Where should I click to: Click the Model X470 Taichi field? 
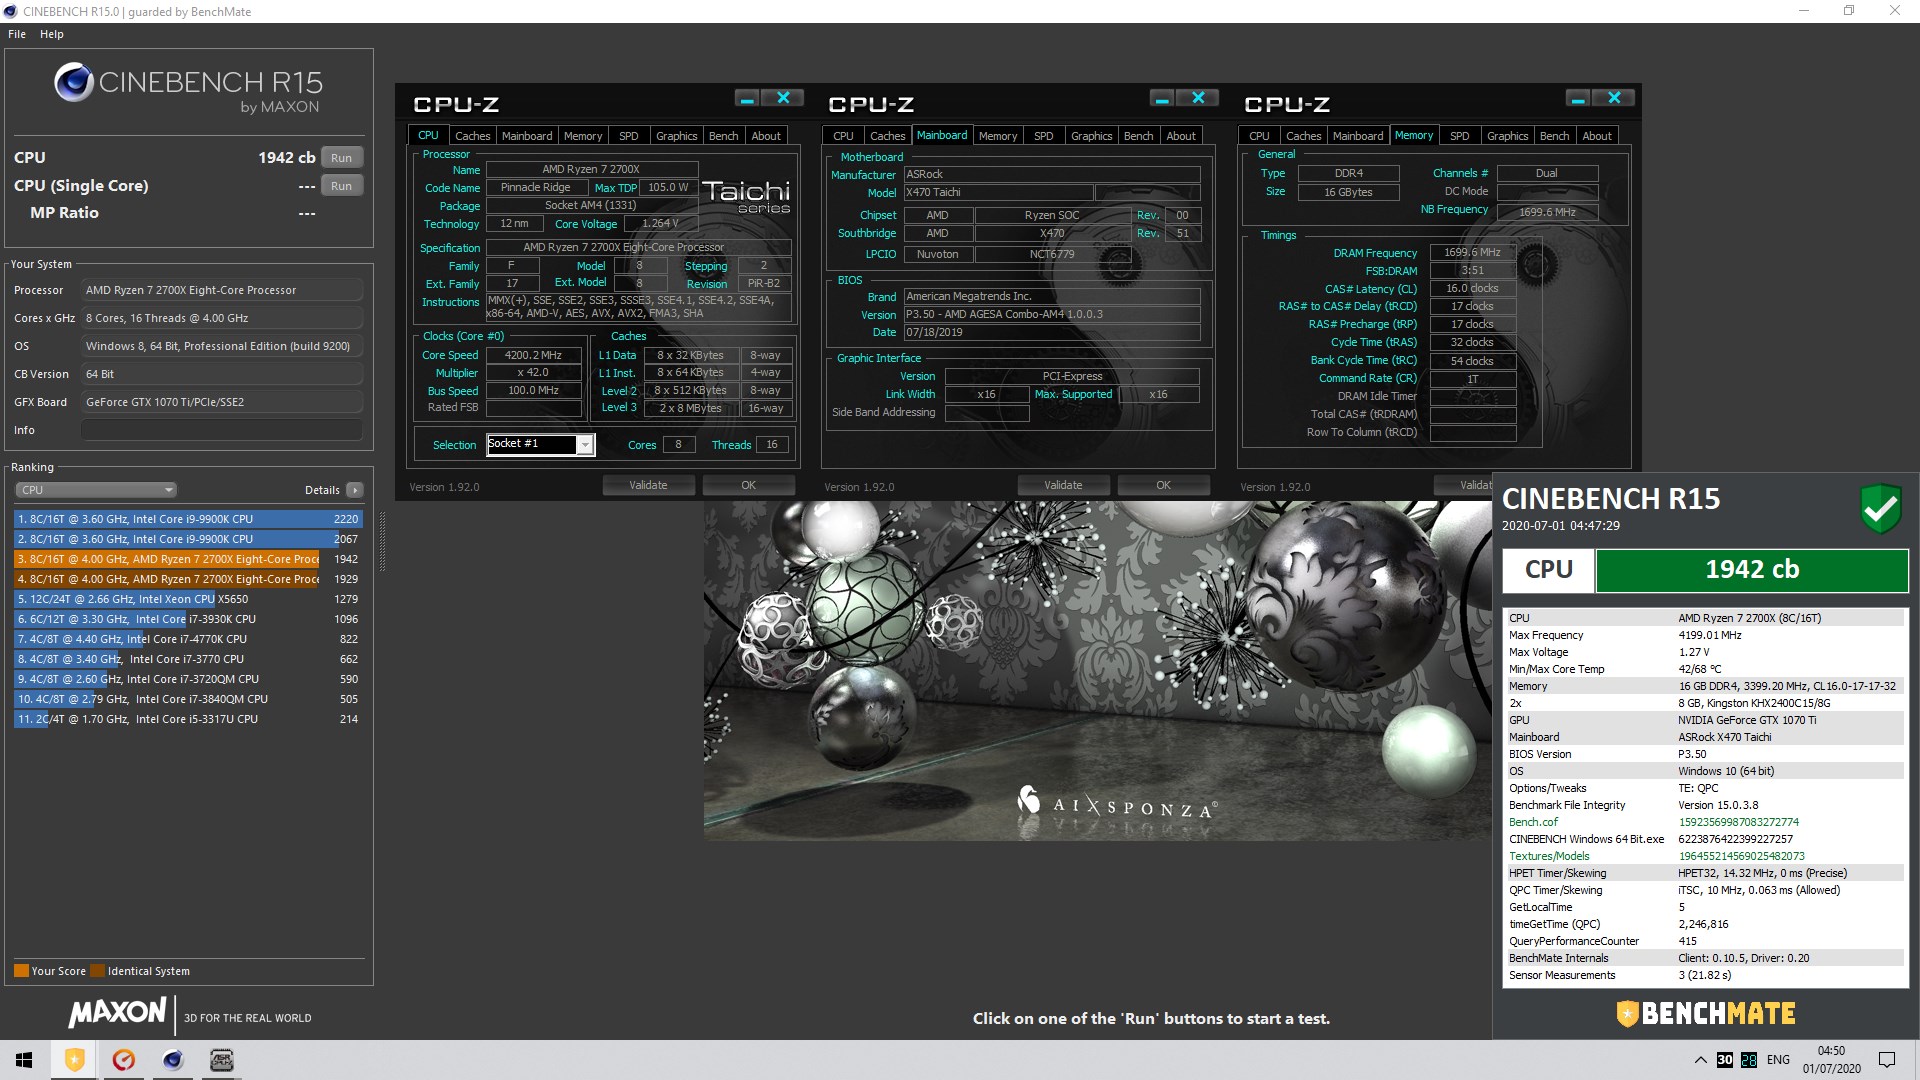pos(998,192)
